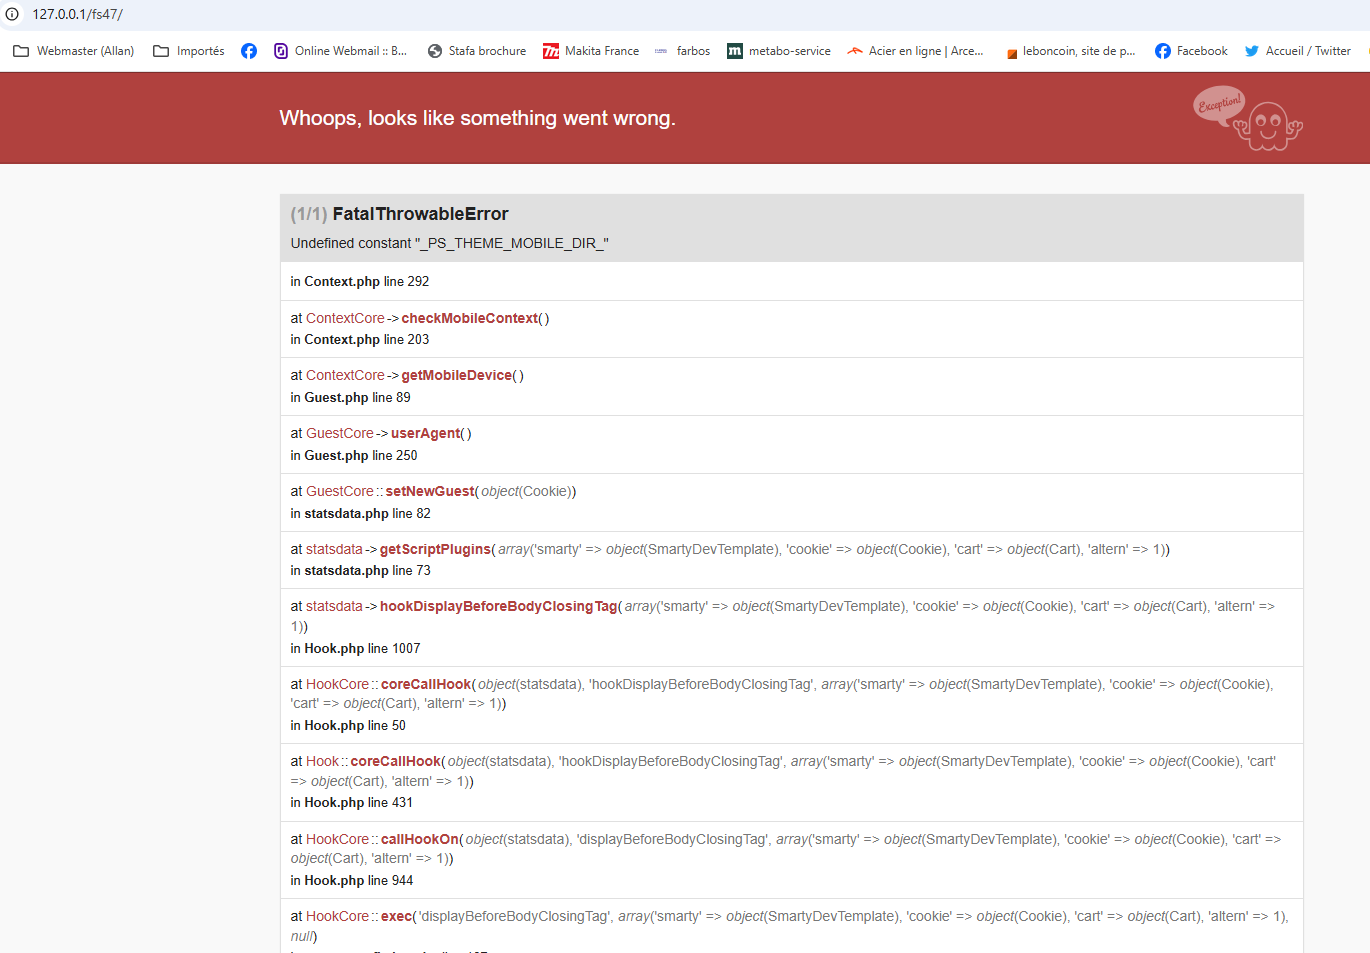Image resolution: width=1370 pixels, height=953 pixels.
Task: Click the 'Whoops, looks like something went wrong.' banner text
Action: (478, 118)
